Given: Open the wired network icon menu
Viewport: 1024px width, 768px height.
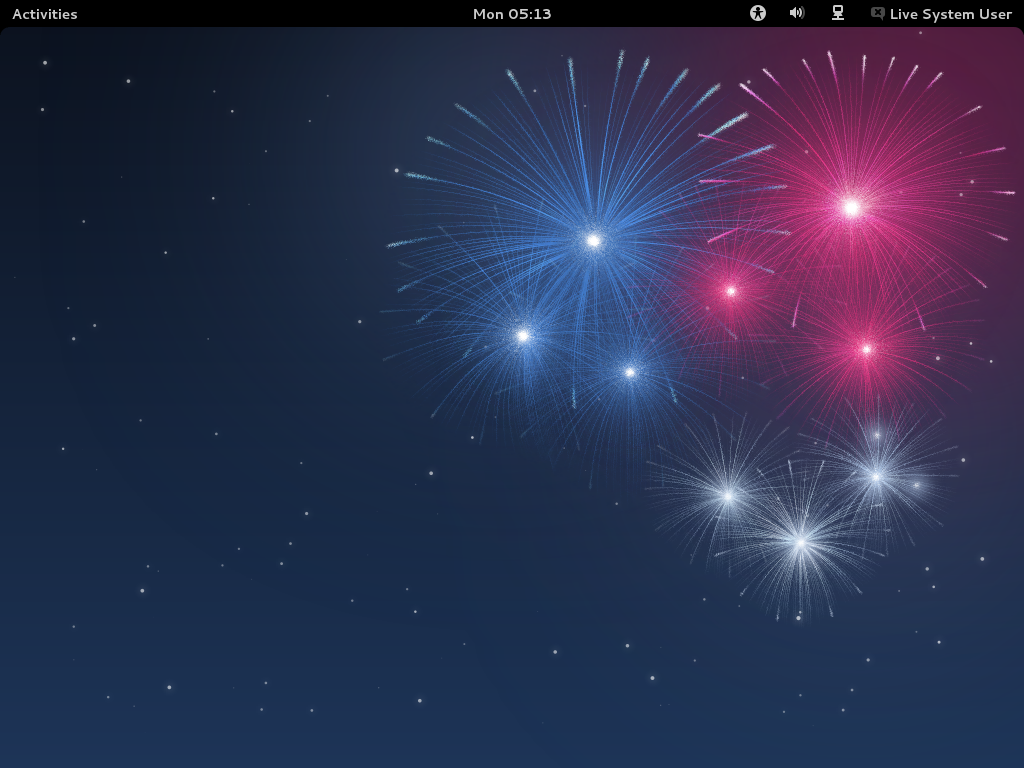Looking at the screenshot, I should [x=838, y=13].
